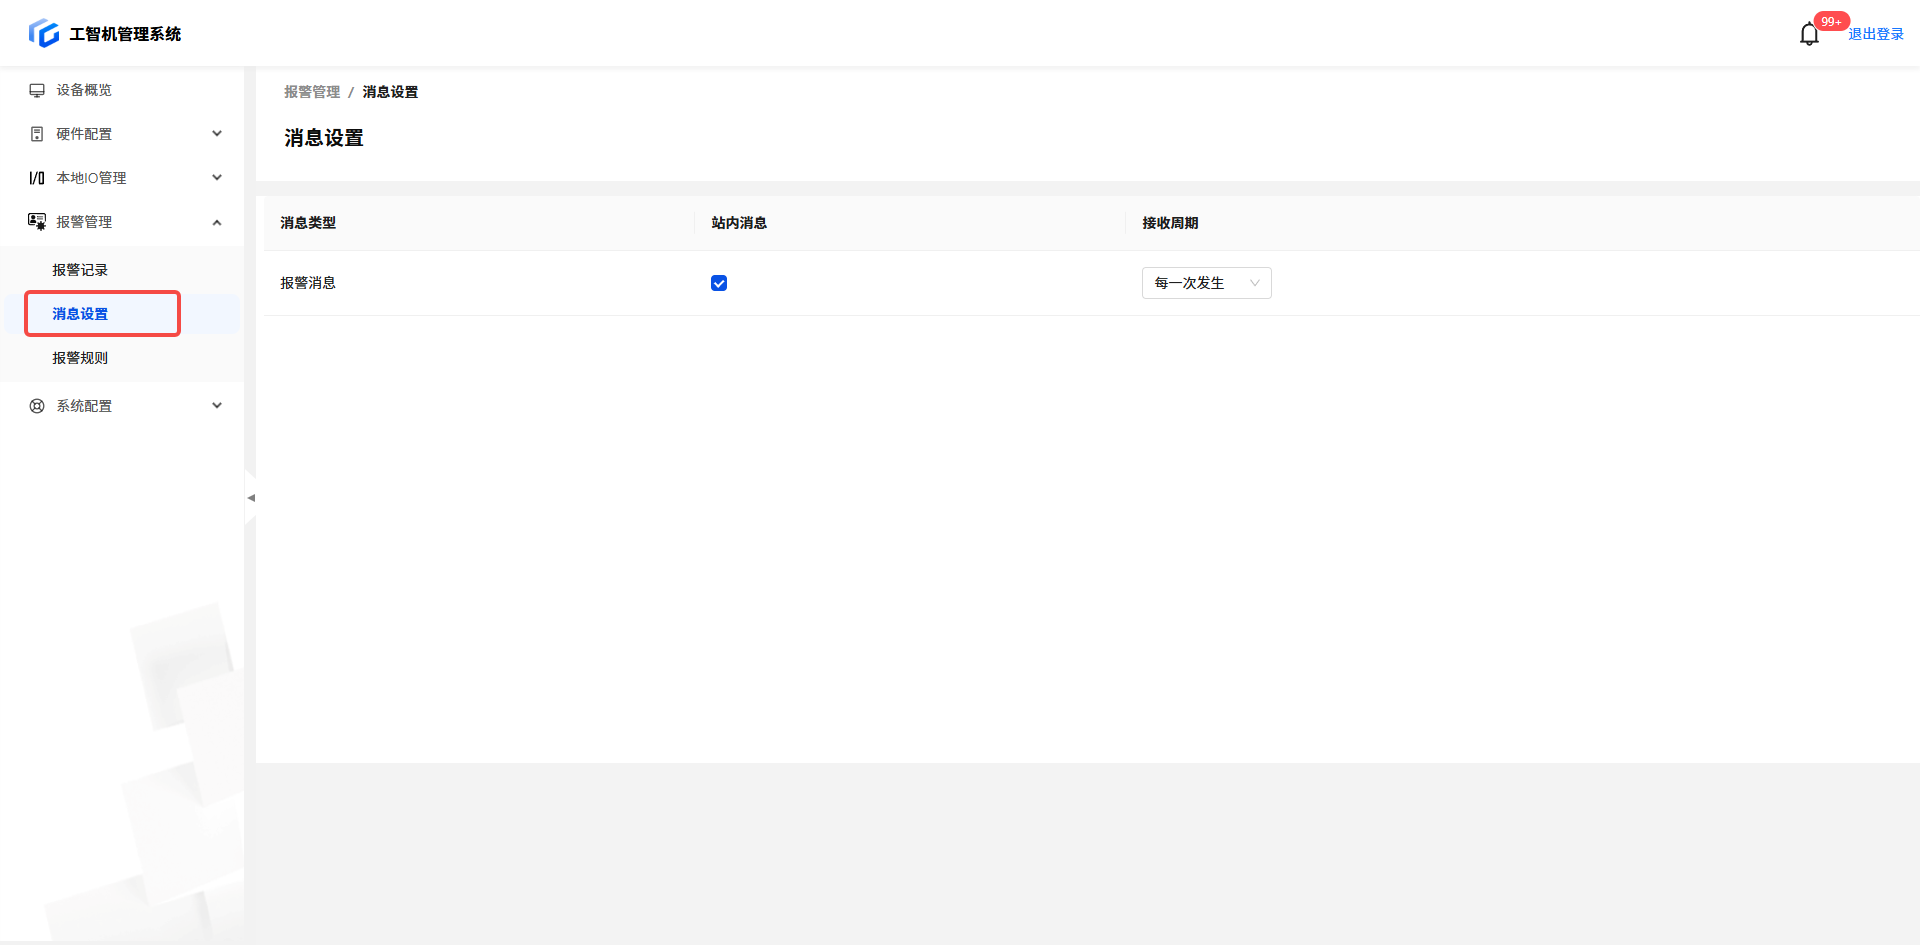Click the 消息设置 page heading
Image resolution: width=1920 pixels, height=945 pixels.
pos(324,138)
